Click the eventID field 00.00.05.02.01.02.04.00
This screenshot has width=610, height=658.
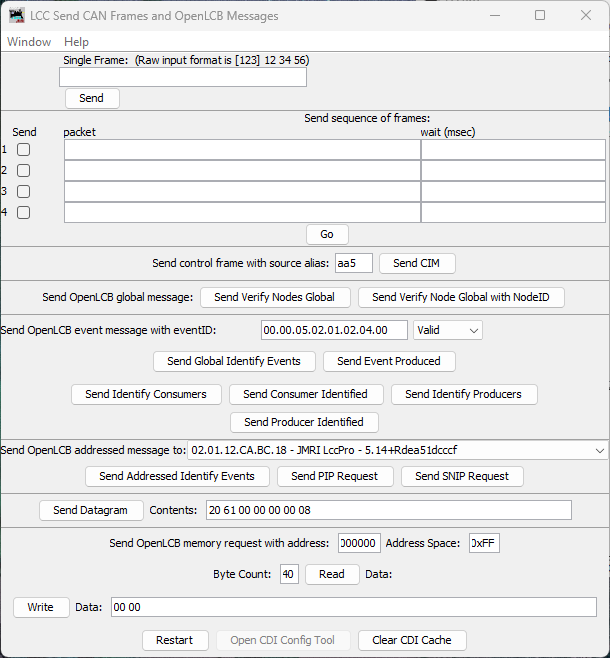[334, 330]
